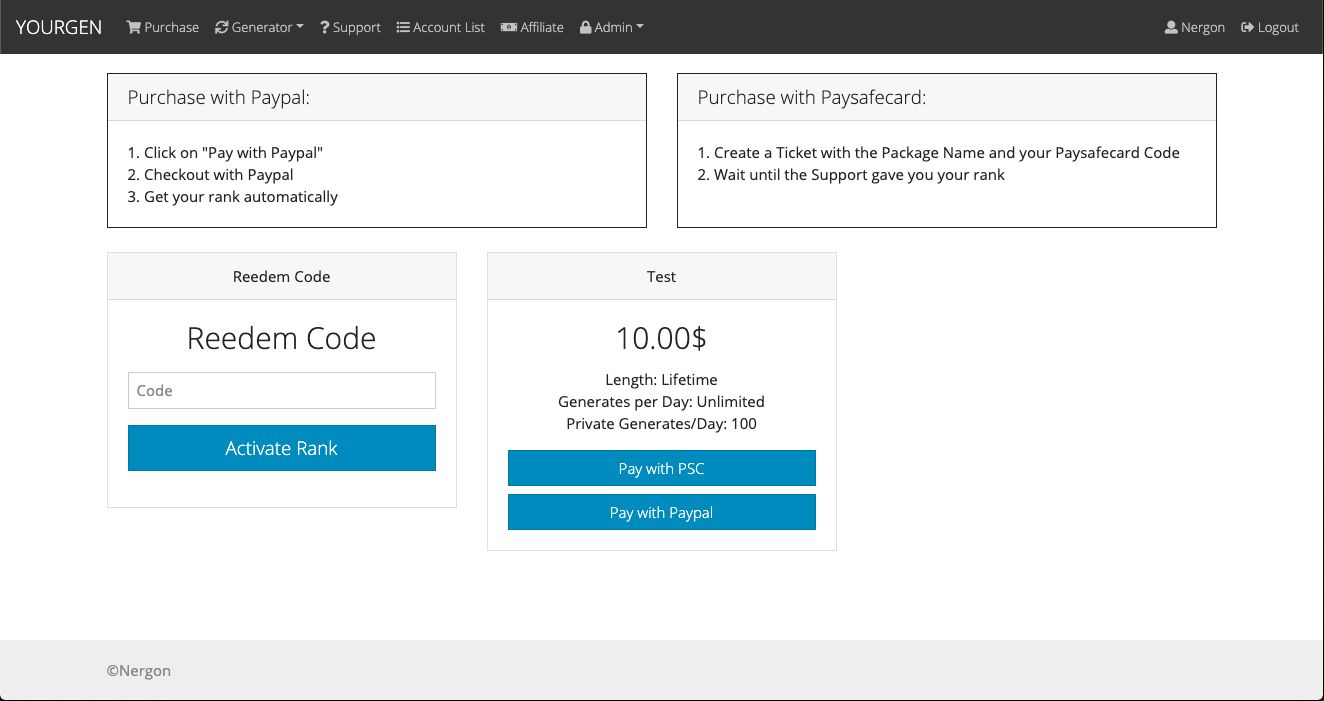Expand the Admin dropdown caret

point(640,27)
